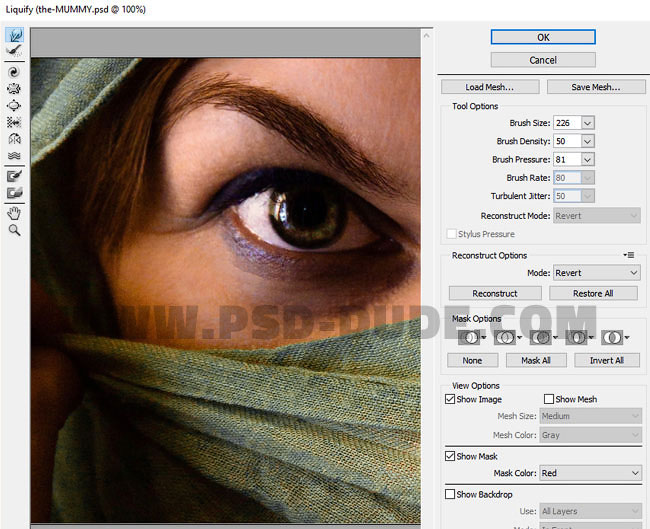Click the Invert All button
Screen dimensions: 650x529
[607, 360]
